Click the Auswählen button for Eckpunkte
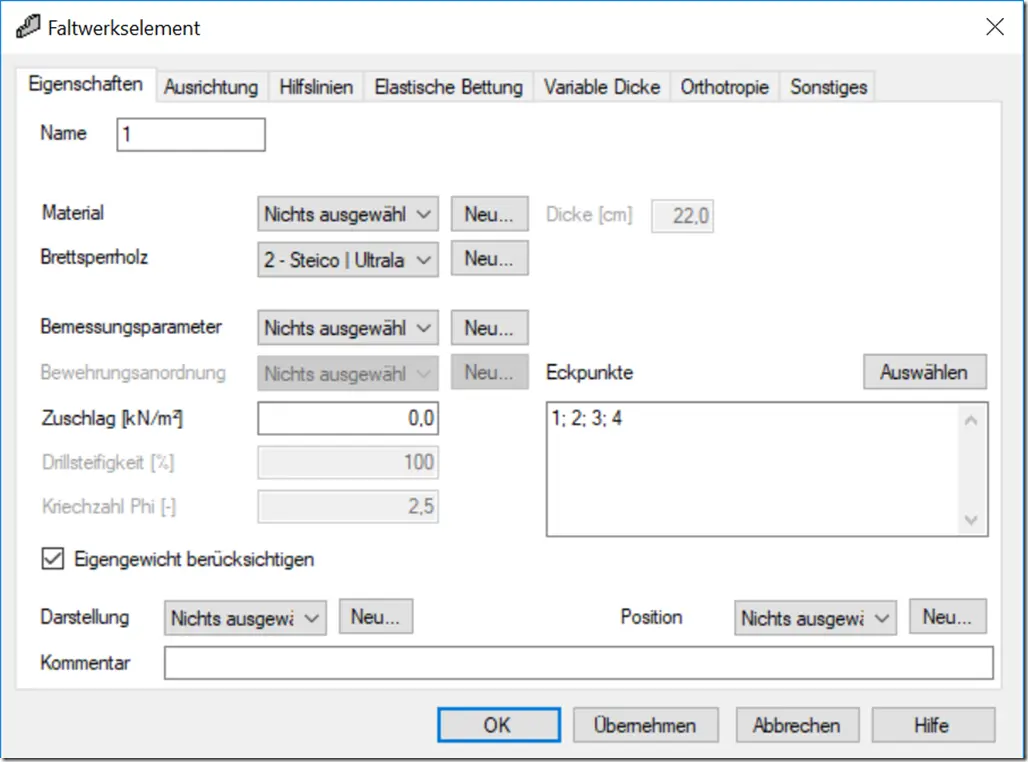Screen dimensions: 1028x762 coord(924,372)
